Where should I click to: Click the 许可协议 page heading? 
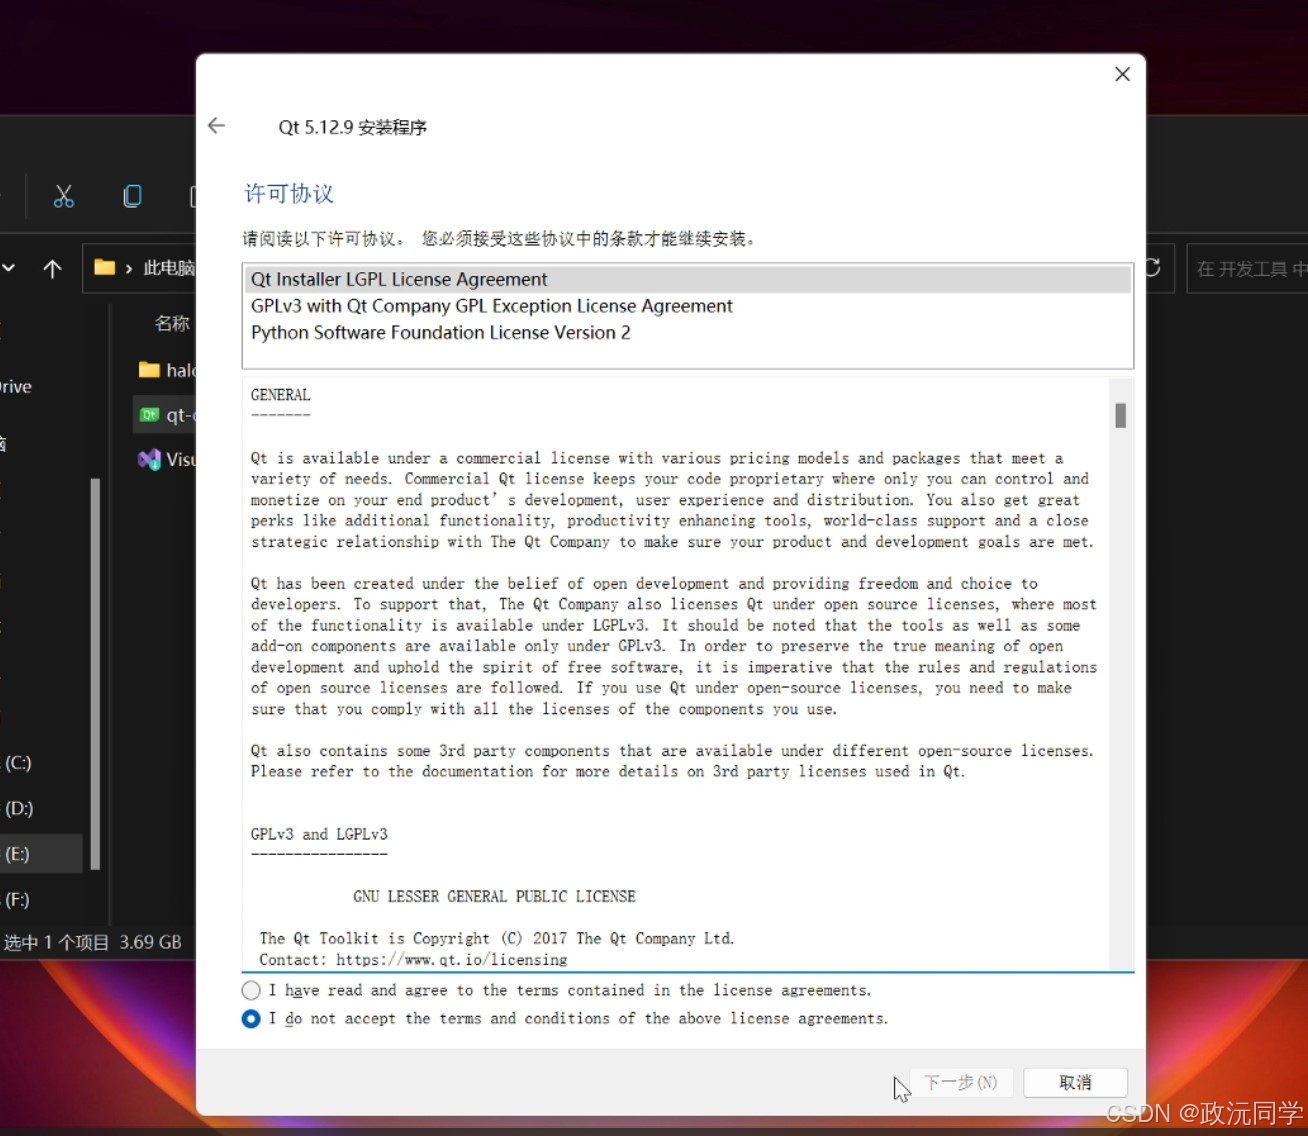click(x=289, y=194)
